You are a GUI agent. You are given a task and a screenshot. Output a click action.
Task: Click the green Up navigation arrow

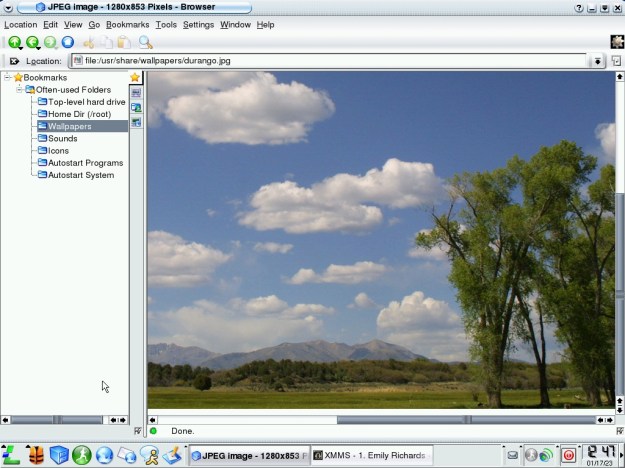pos(14,42)
